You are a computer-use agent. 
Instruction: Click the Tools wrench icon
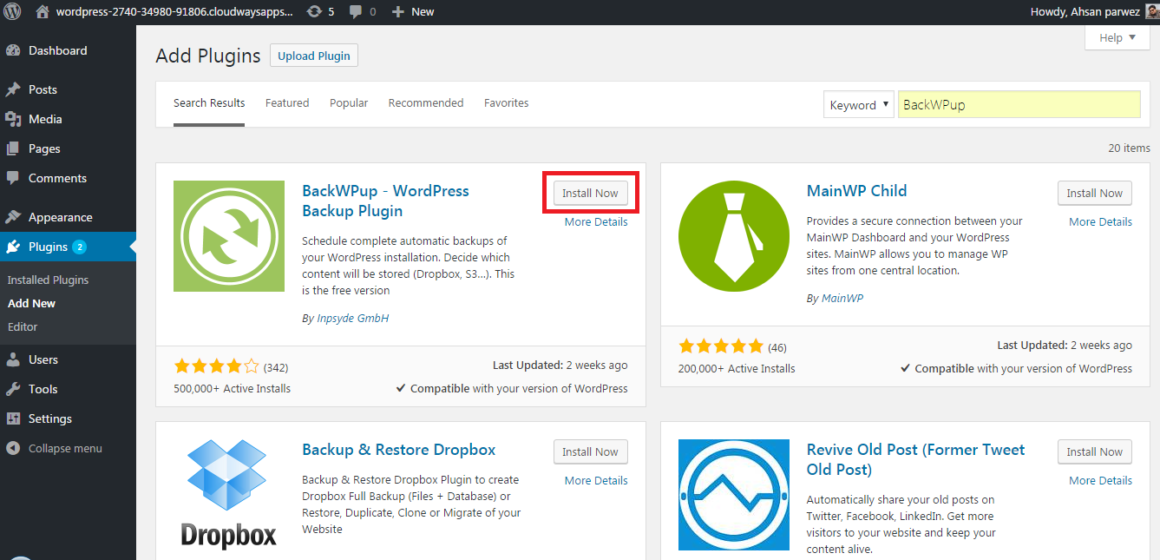[x=13, y=389]
